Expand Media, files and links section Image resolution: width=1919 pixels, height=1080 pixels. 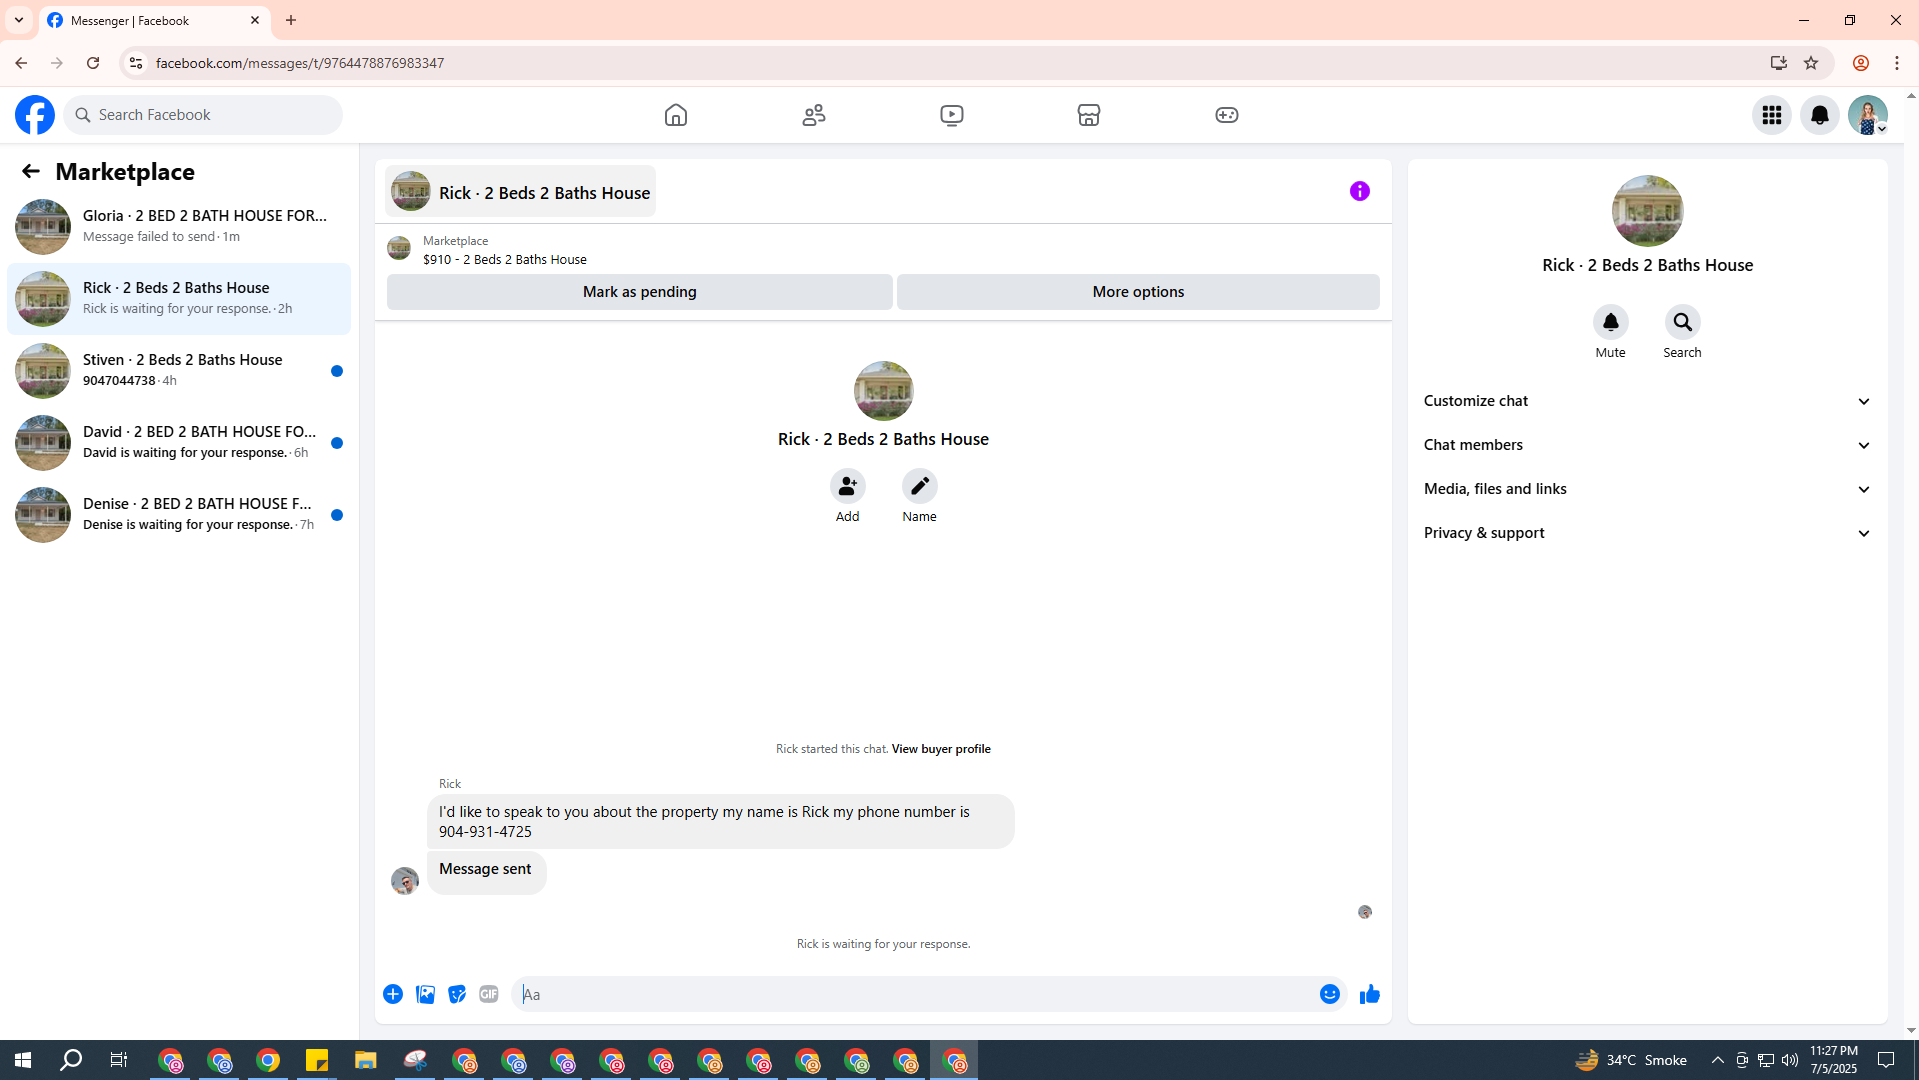tap(1648, 489)
